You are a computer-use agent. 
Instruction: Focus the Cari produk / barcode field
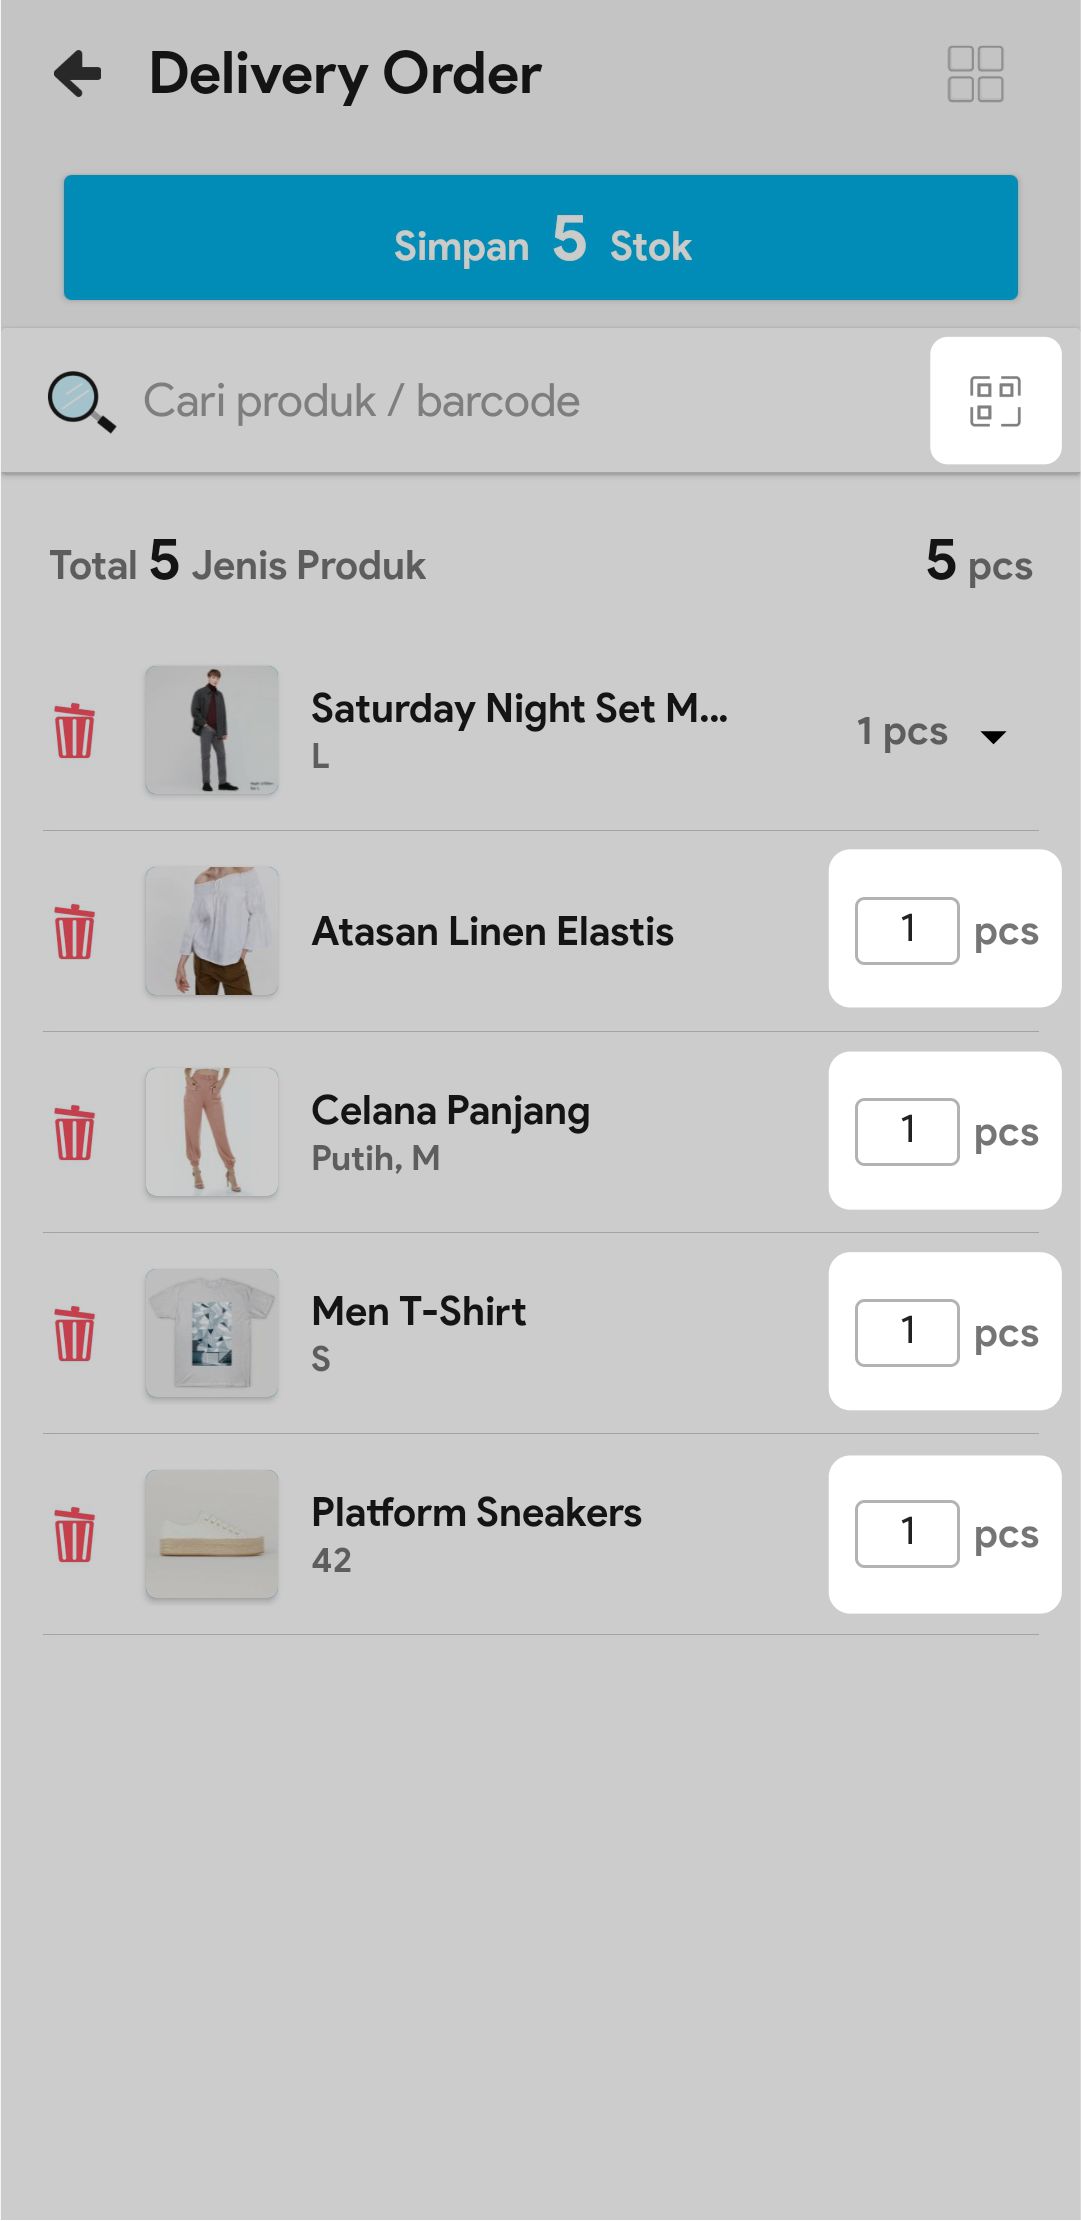tap(500, 402)
